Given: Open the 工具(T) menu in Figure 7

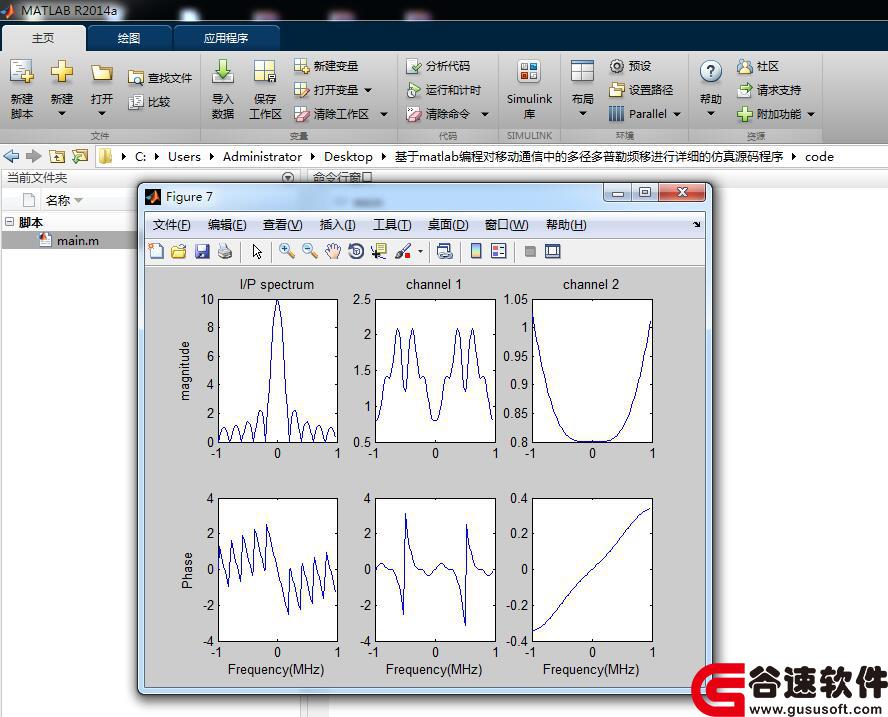Looking at the screenshot, I should [x=392, y=225].
